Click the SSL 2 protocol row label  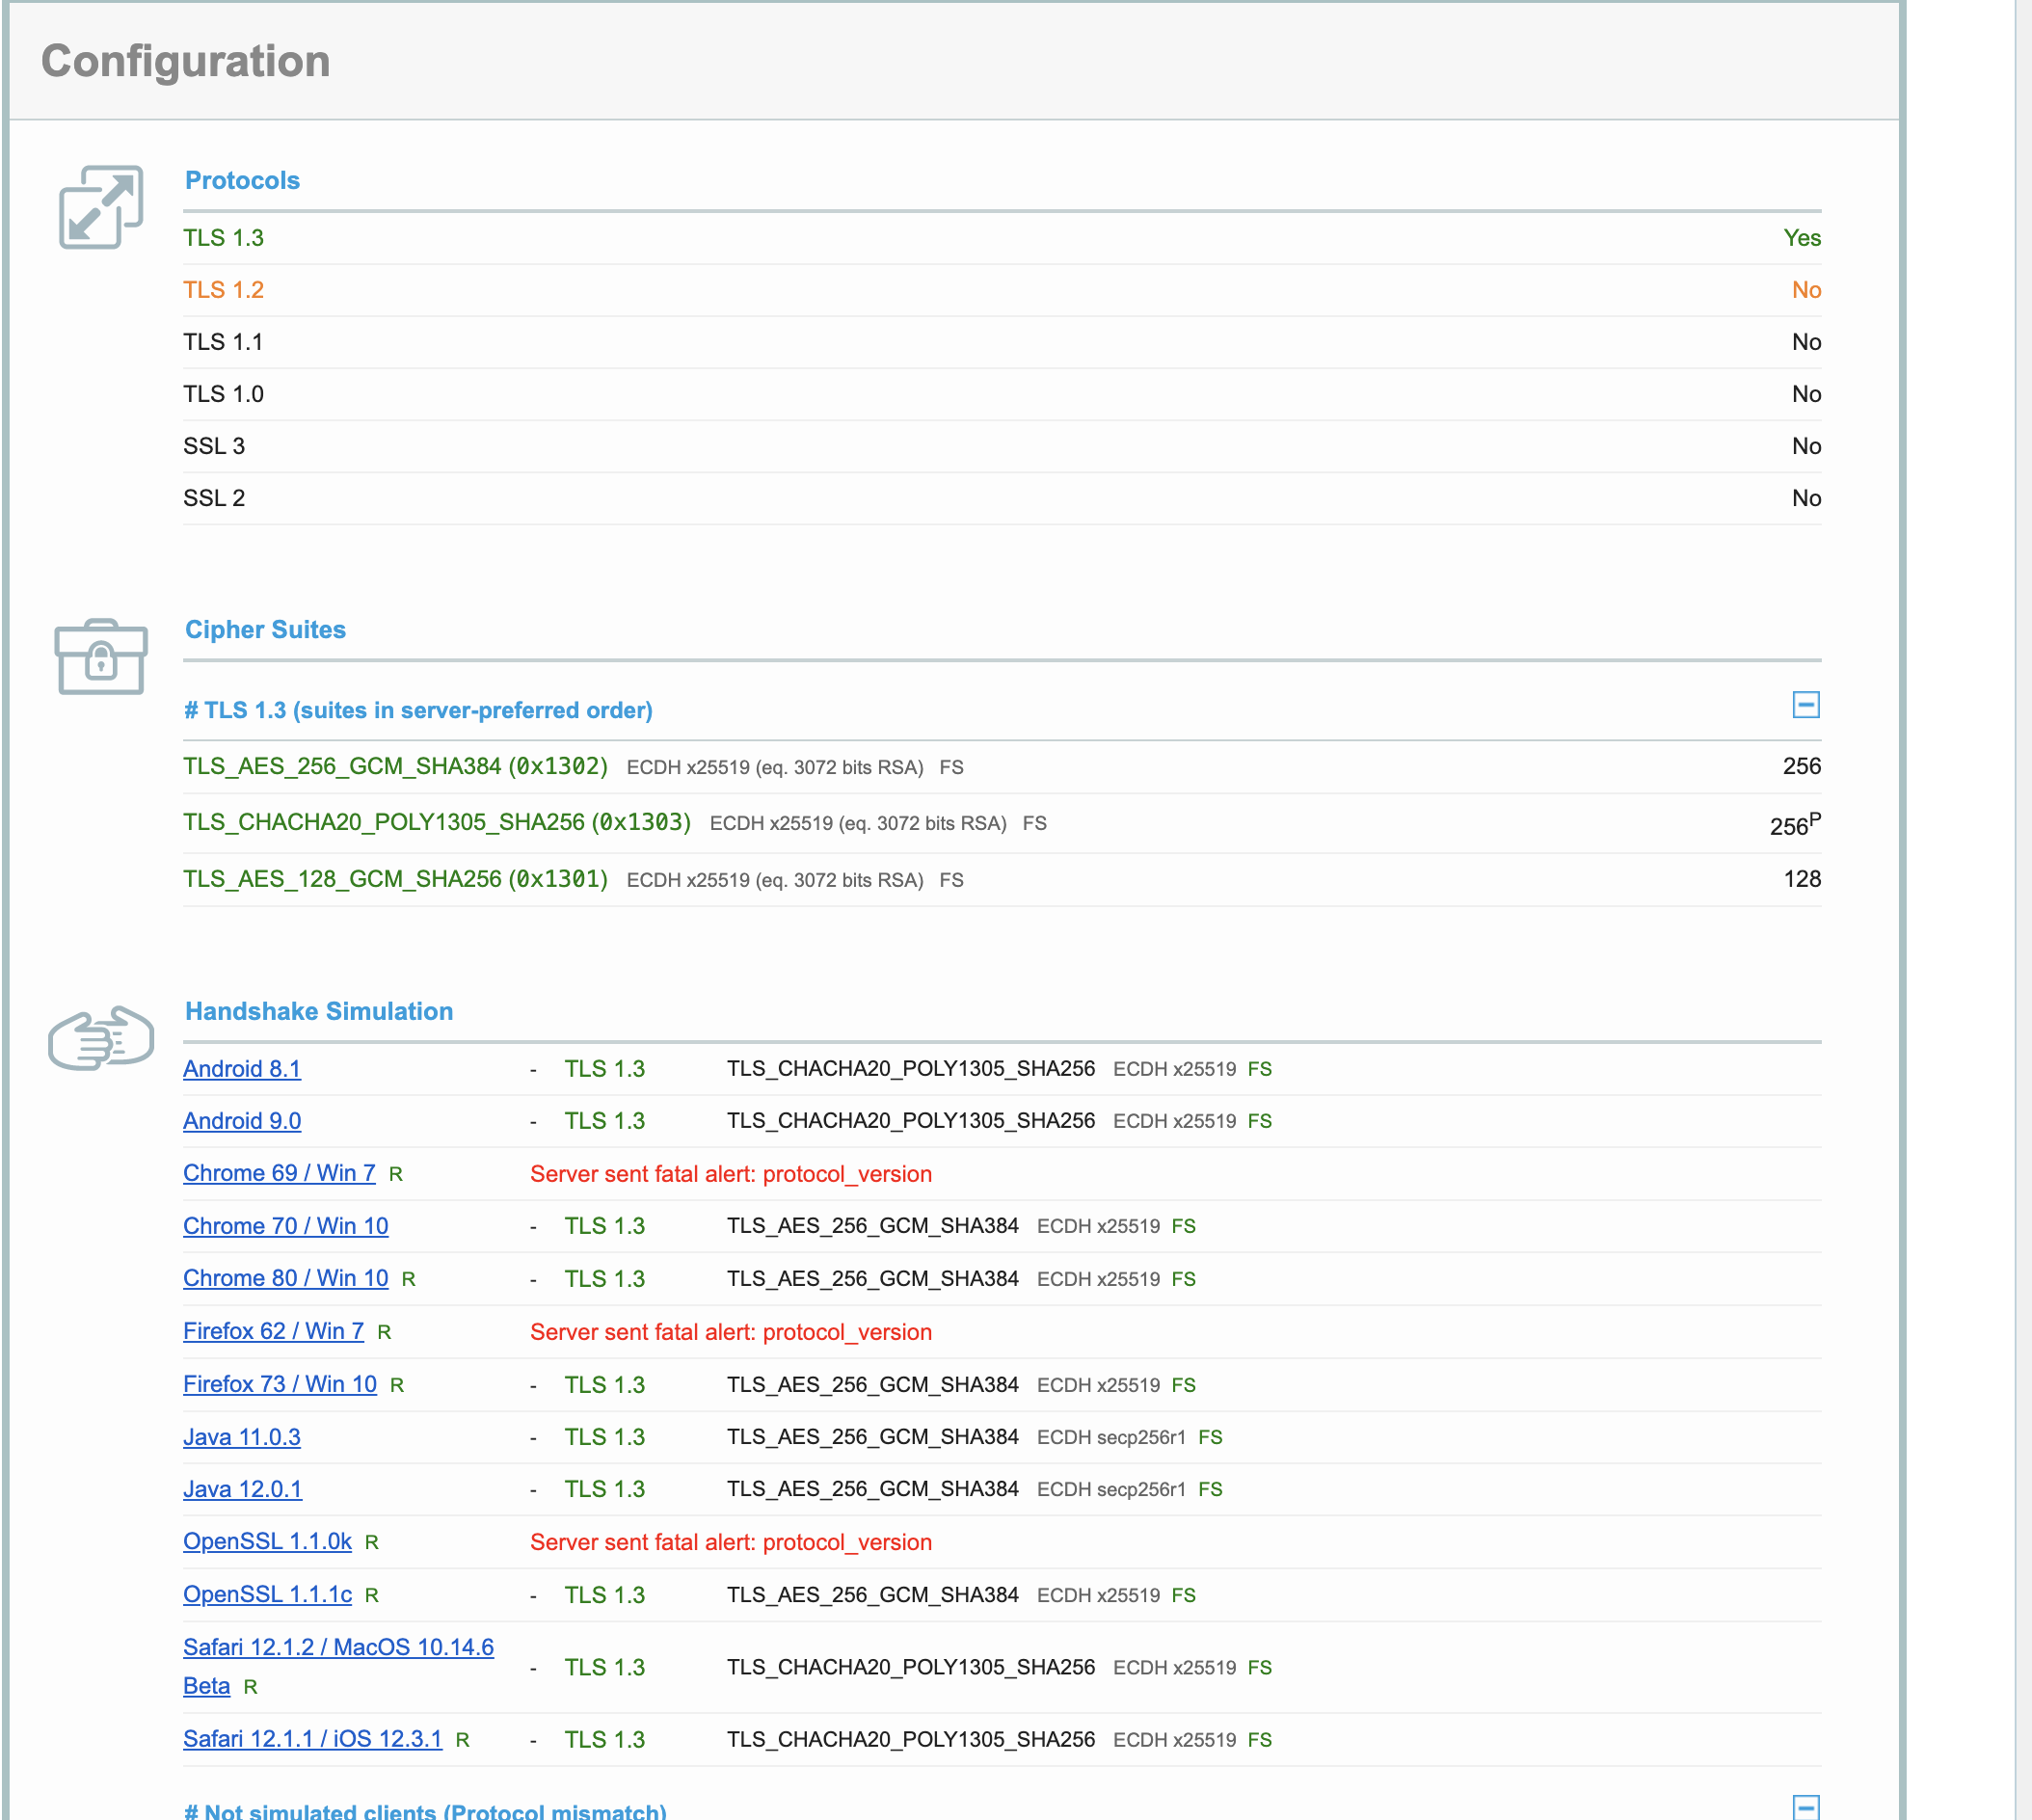(x=214, y=498)
